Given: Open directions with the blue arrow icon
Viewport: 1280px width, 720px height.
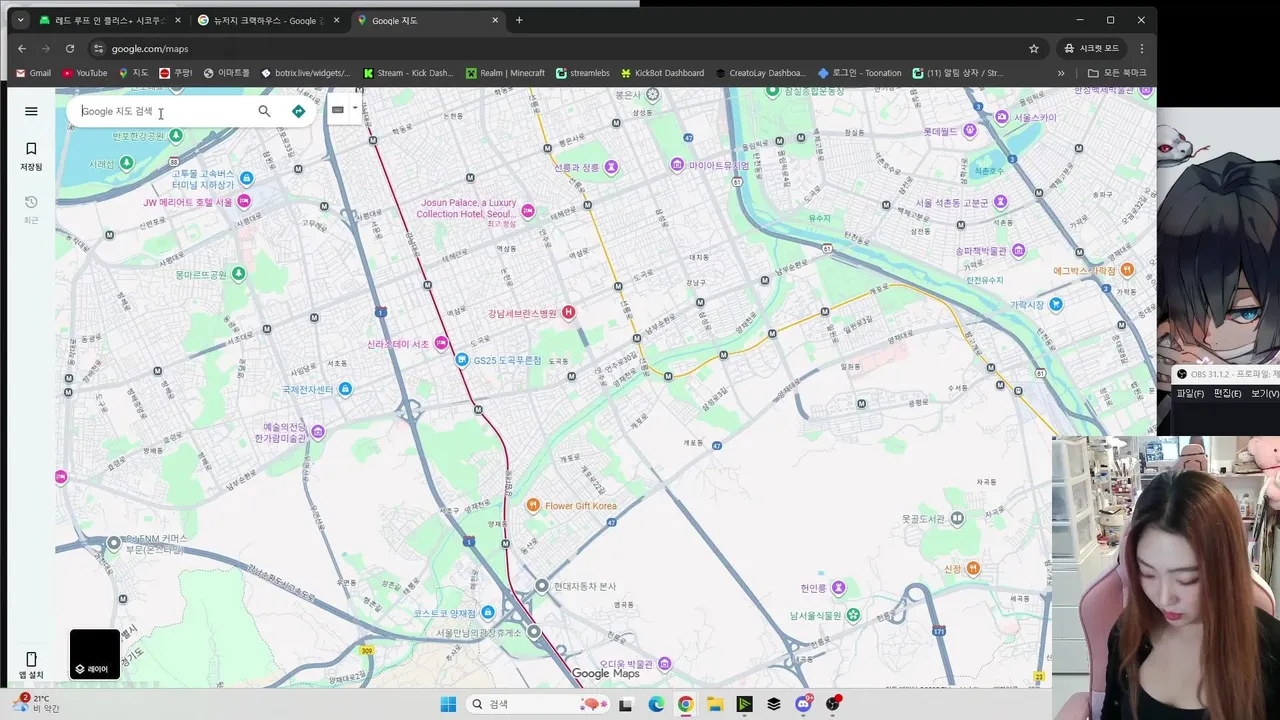Looking at the screenshot, I should coord(298,111).
